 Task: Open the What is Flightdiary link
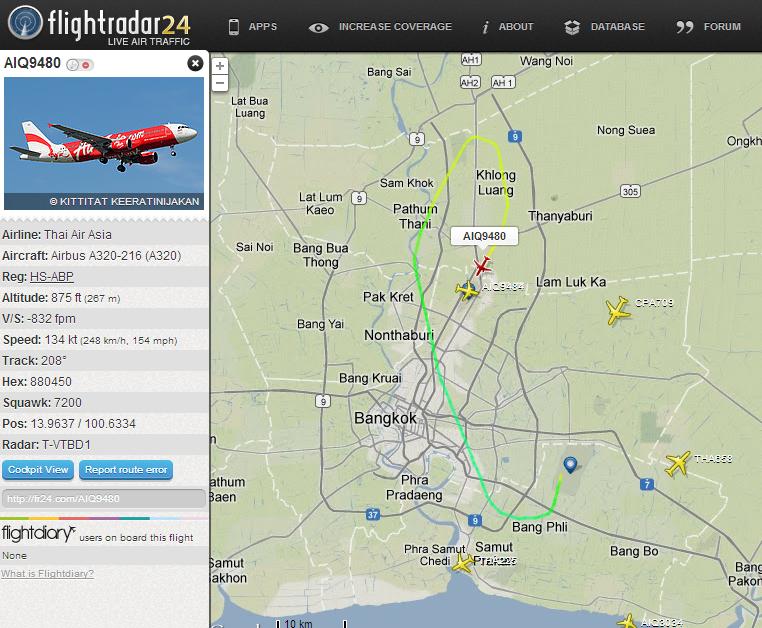point(47,574)
